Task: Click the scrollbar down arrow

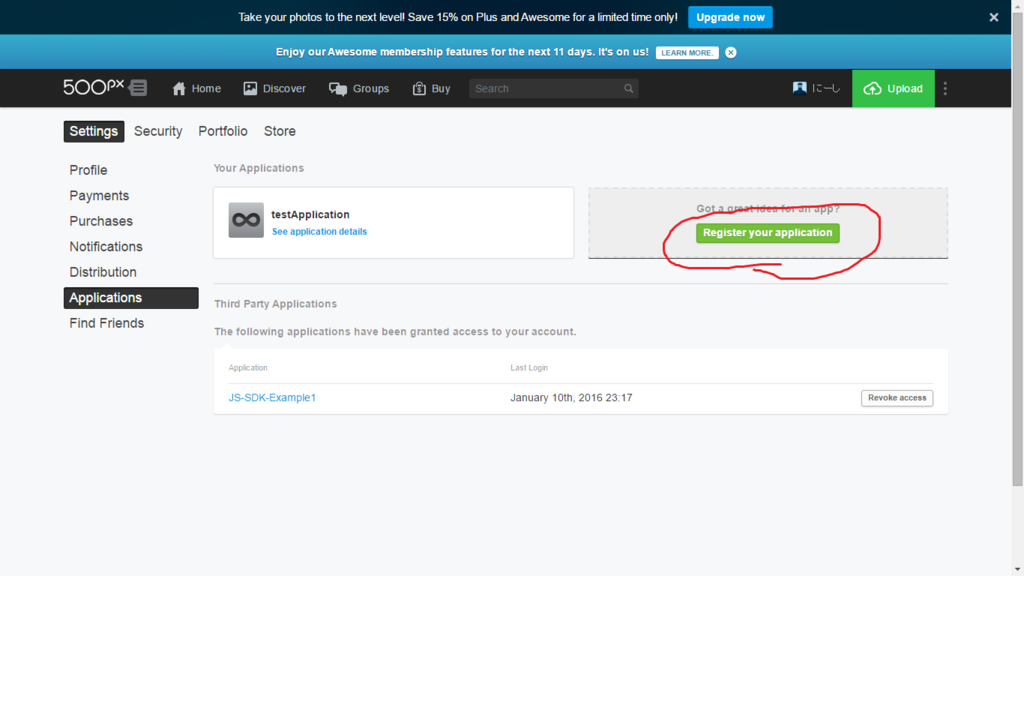Action: [1017, 569]
